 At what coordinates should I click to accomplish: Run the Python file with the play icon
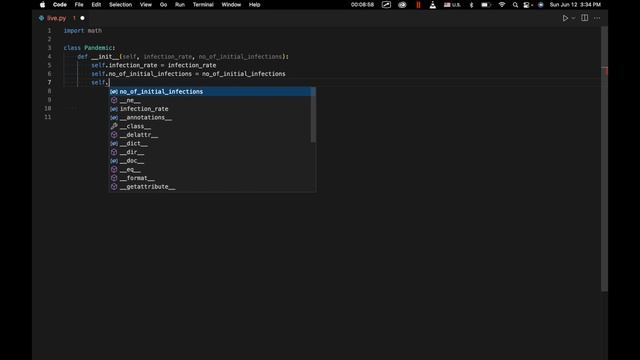[565, 18]
